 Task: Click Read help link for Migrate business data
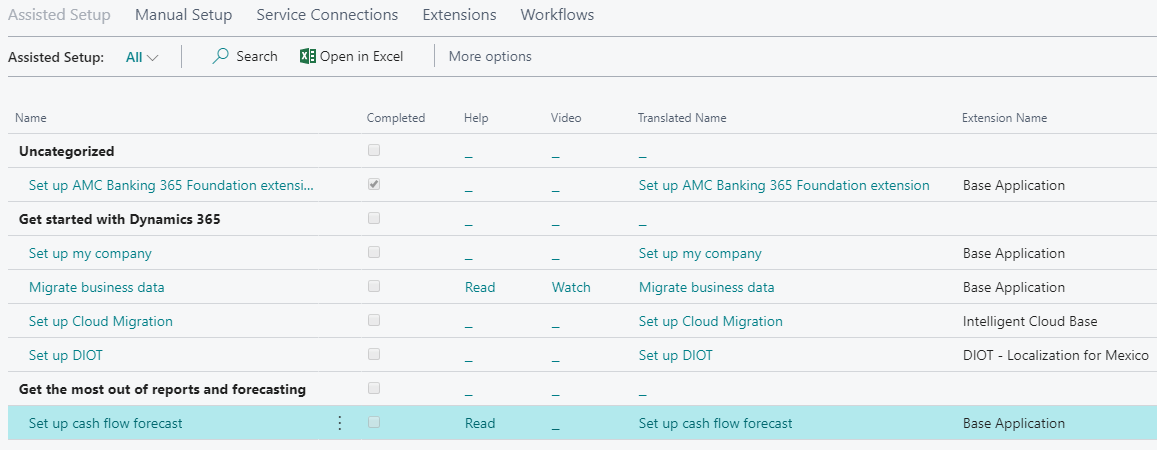click(x=480, y=287)
